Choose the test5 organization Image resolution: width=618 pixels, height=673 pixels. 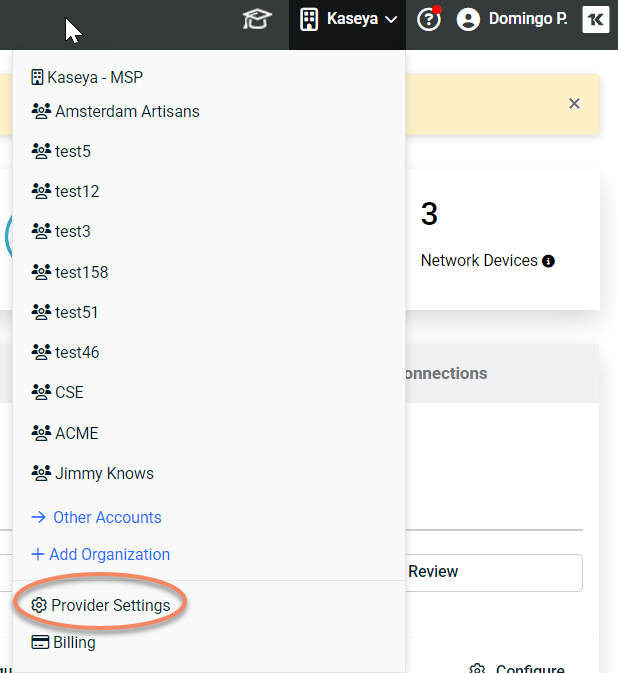pyautogui.click(x=61, y=152)
